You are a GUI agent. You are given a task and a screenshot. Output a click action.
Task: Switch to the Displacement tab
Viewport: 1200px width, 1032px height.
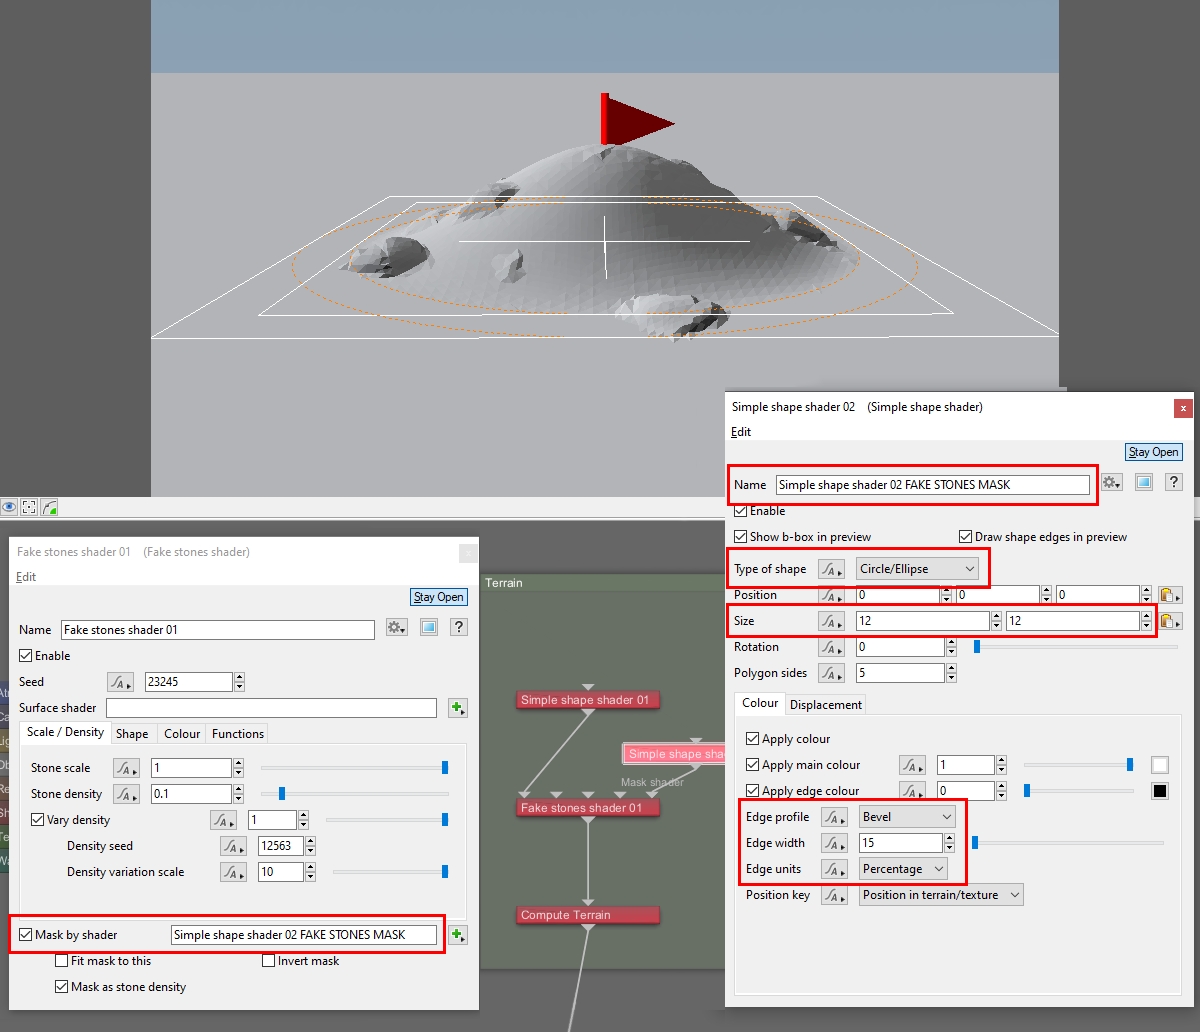click(826, 704)
